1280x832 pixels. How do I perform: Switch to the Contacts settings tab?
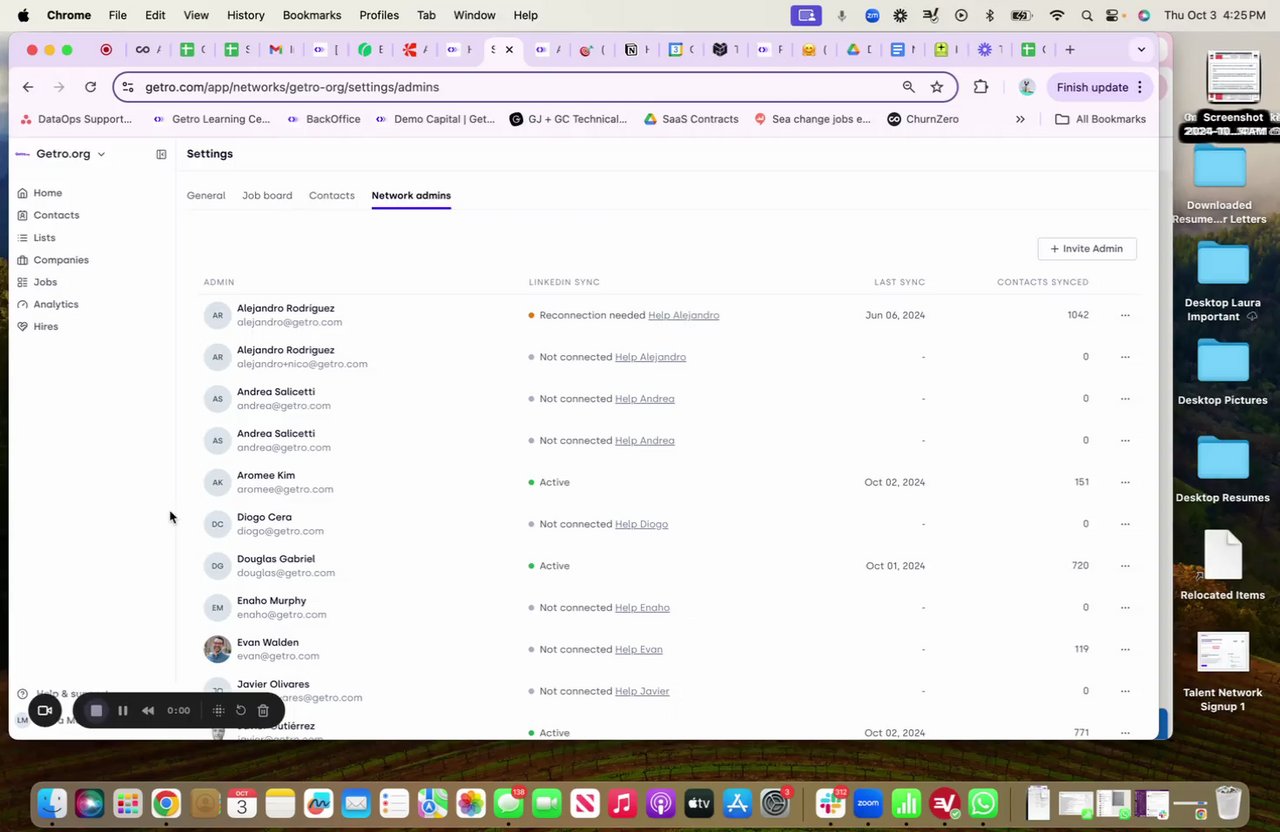click(332, 196)
